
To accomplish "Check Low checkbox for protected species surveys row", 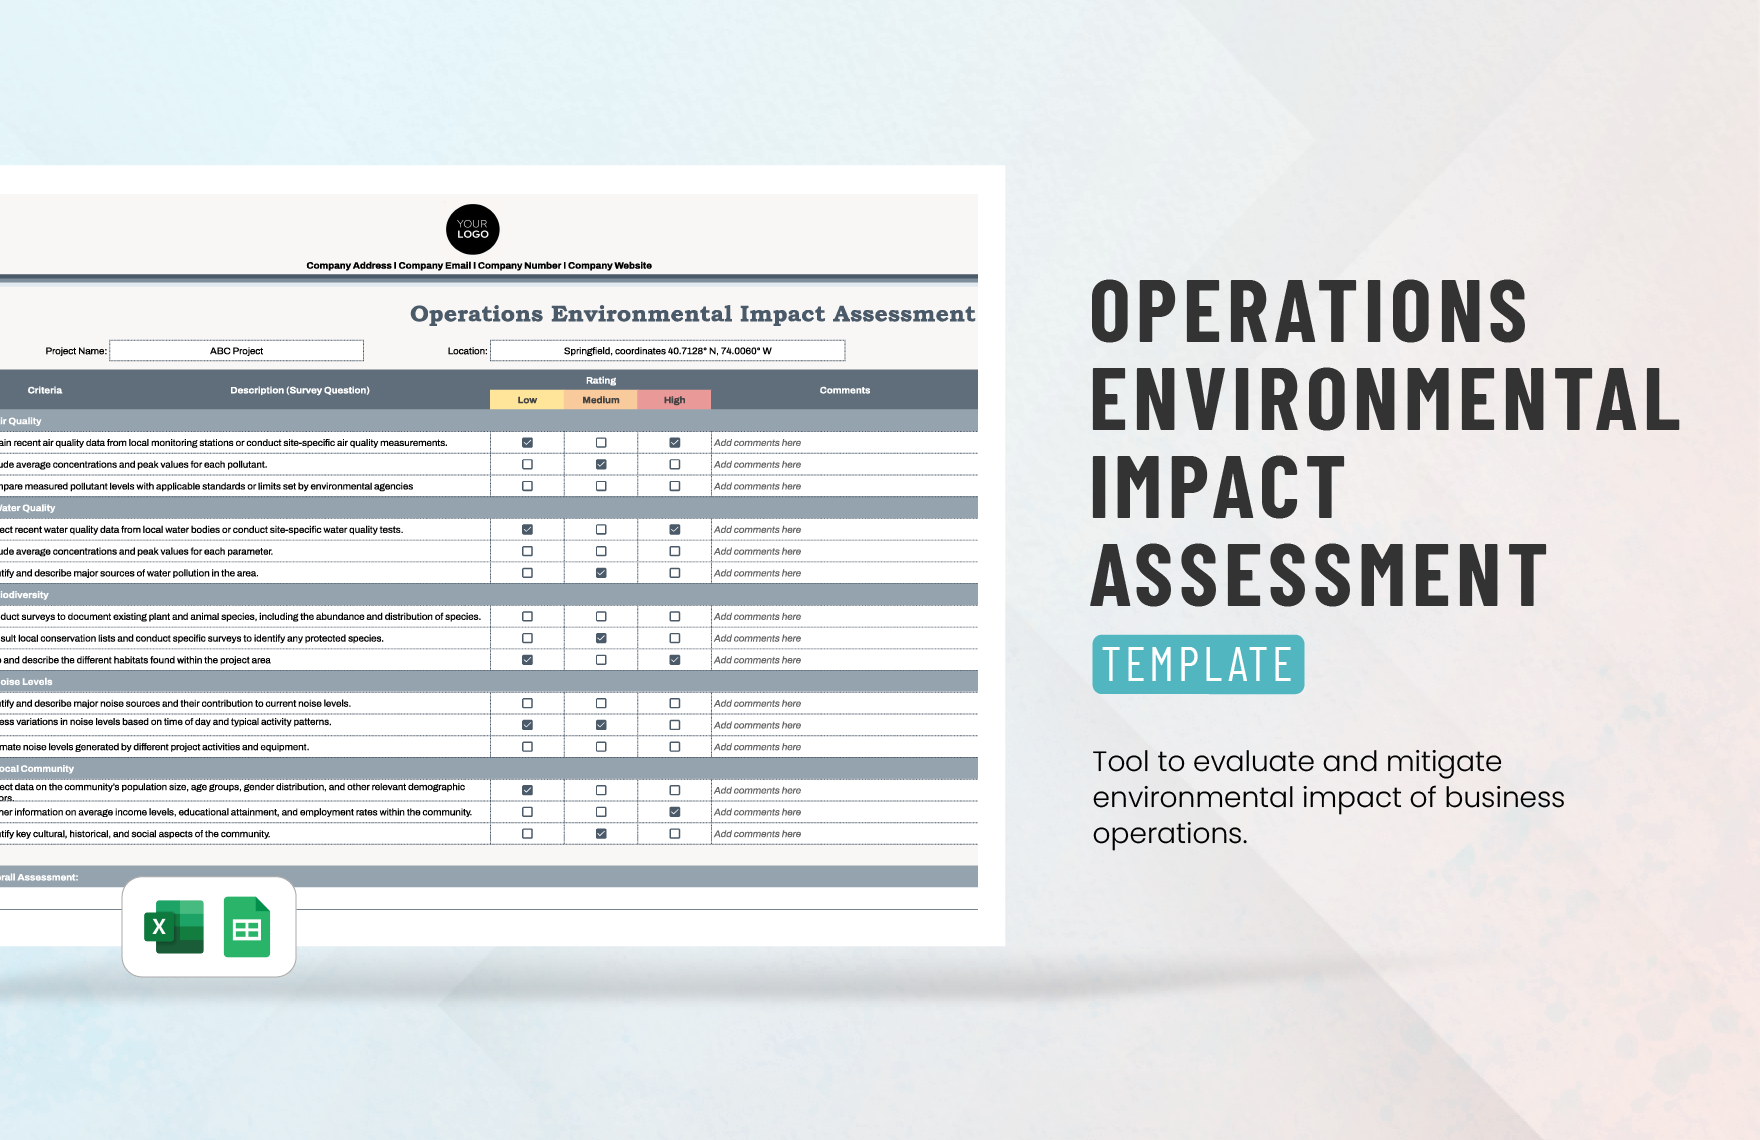I will (527, 638).
